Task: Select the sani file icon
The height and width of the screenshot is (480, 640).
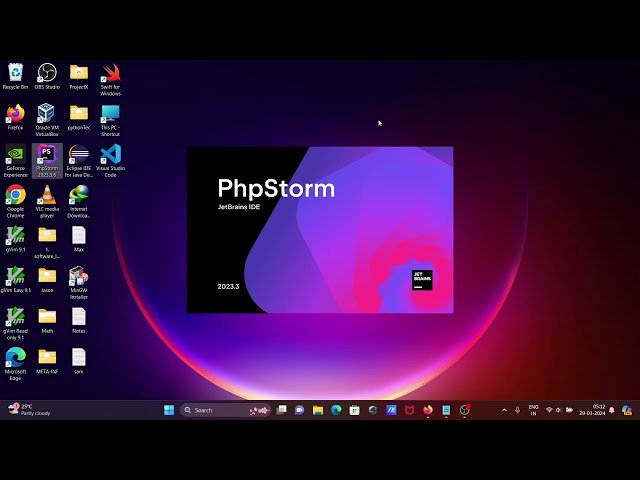Action: [x=79, y=361]
